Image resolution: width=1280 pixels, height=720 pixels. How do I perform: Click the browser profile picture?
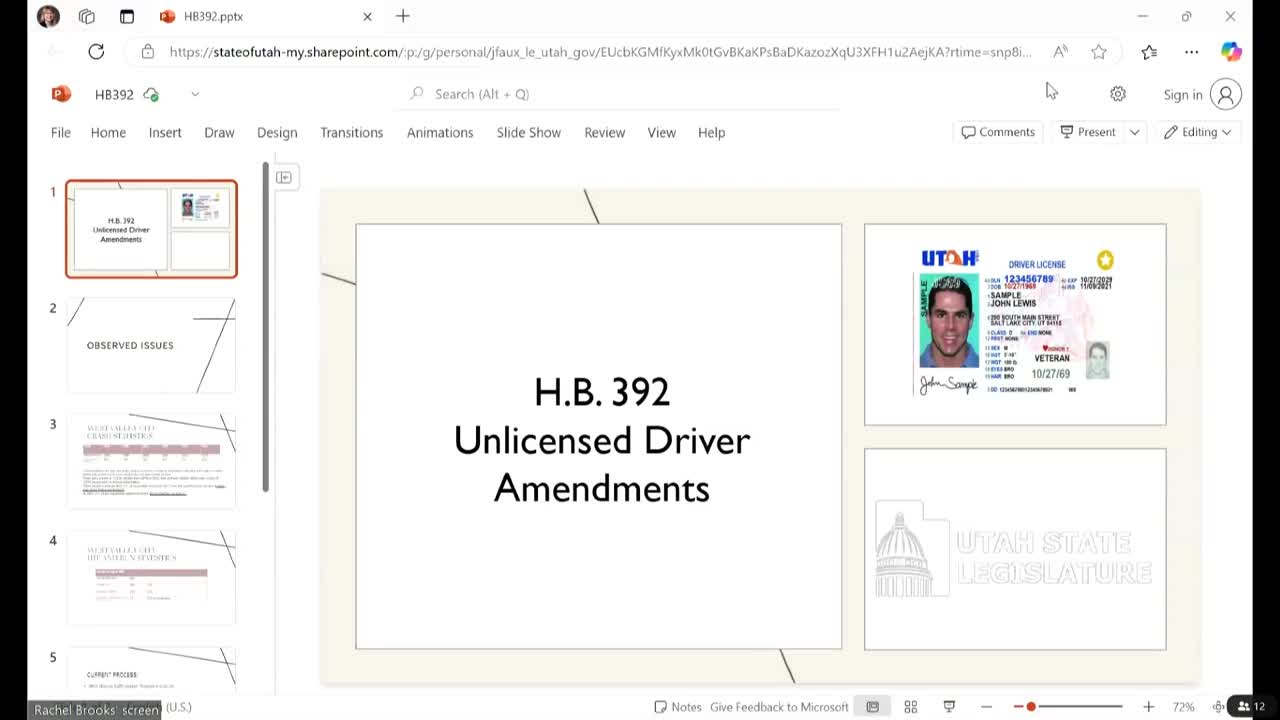pyautogui.click(x=47, y=16)
